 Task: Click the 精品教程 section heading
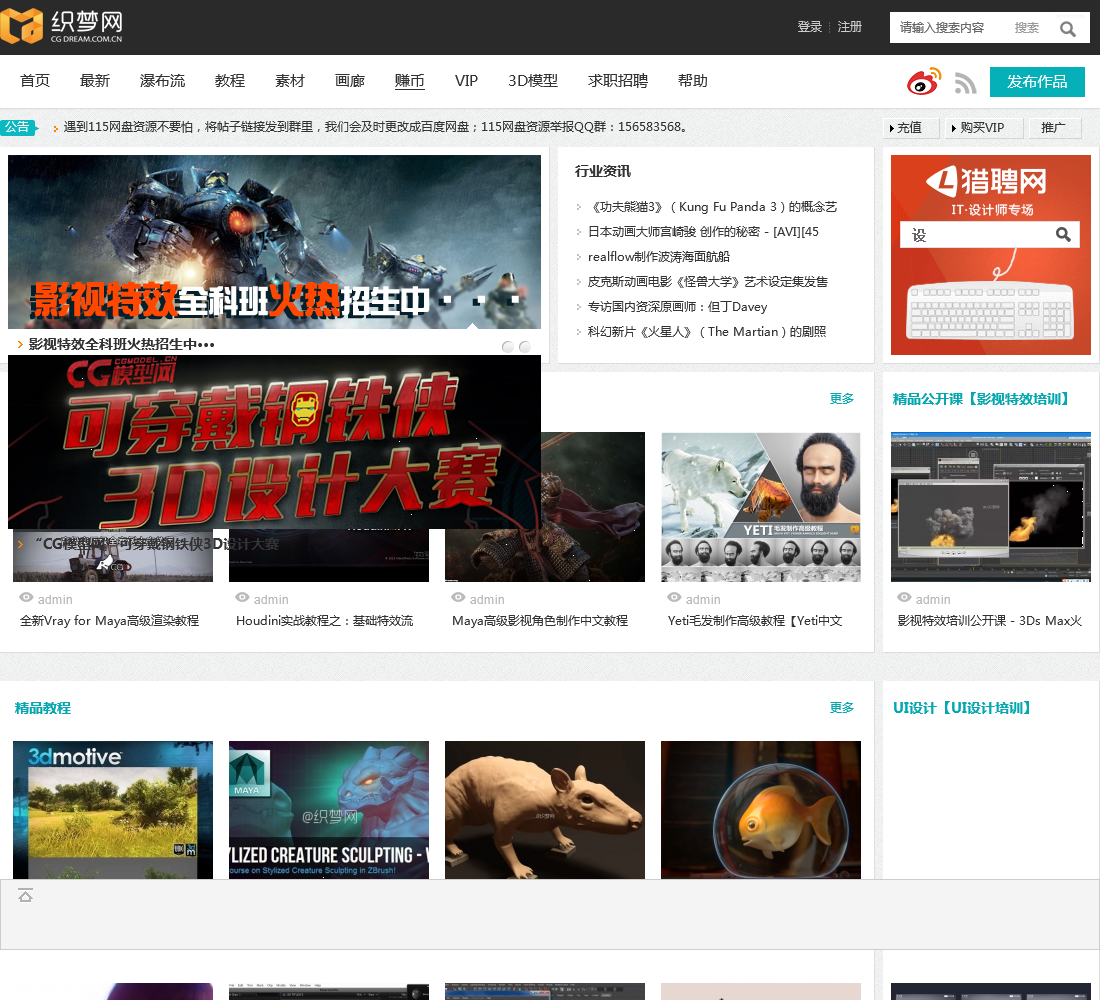coord(43,707)
